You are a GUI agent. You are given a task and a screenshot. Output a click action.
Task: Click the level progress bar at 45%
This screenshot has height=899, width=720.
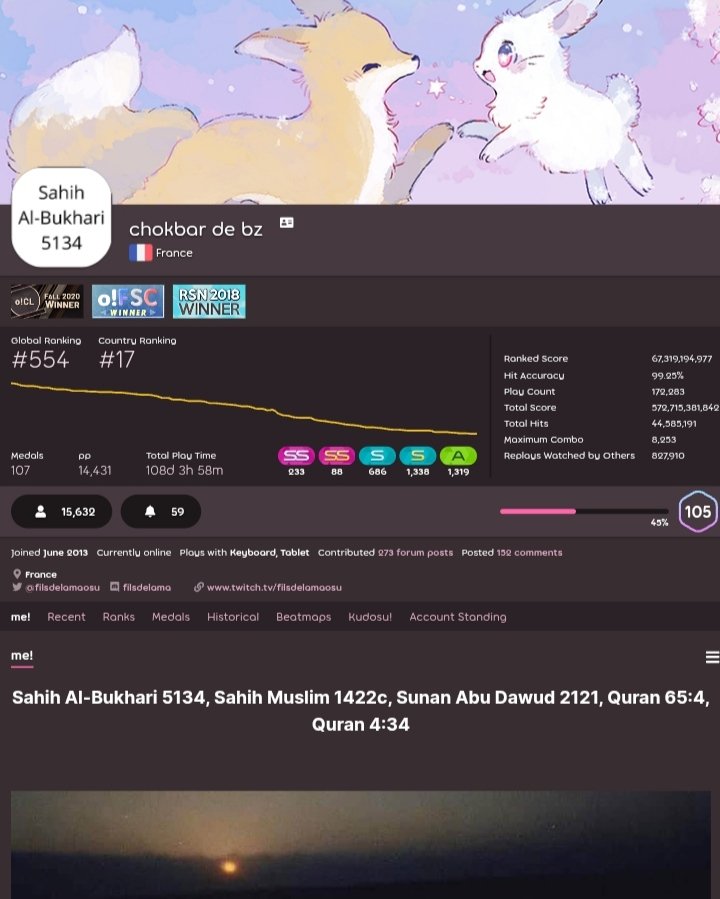584,511
